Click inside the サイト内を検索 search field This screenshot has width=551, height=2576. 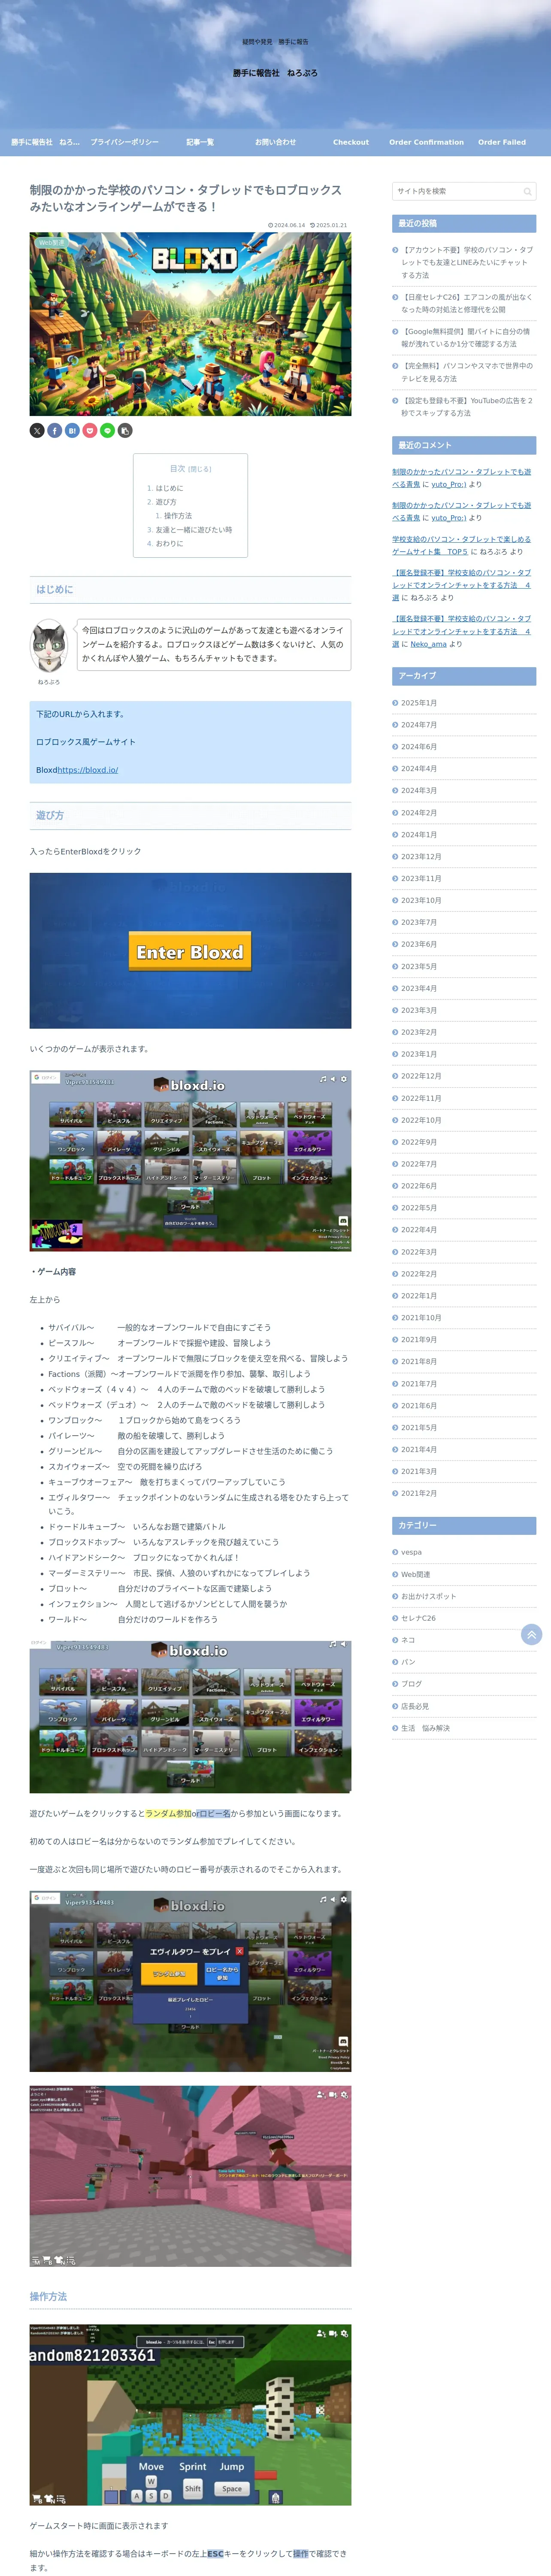(464, 191)
